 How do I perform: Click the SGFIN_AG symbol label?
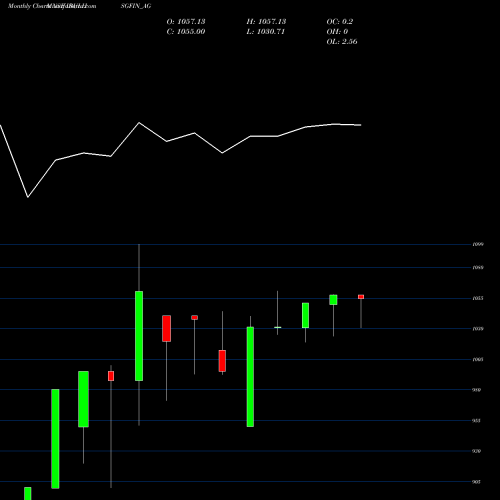pyautogui.click(x=136, y=6)
